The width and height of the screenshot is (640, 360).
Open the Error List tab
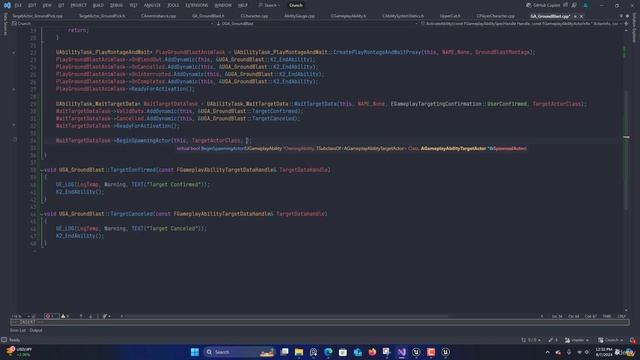tap(18, 330)
